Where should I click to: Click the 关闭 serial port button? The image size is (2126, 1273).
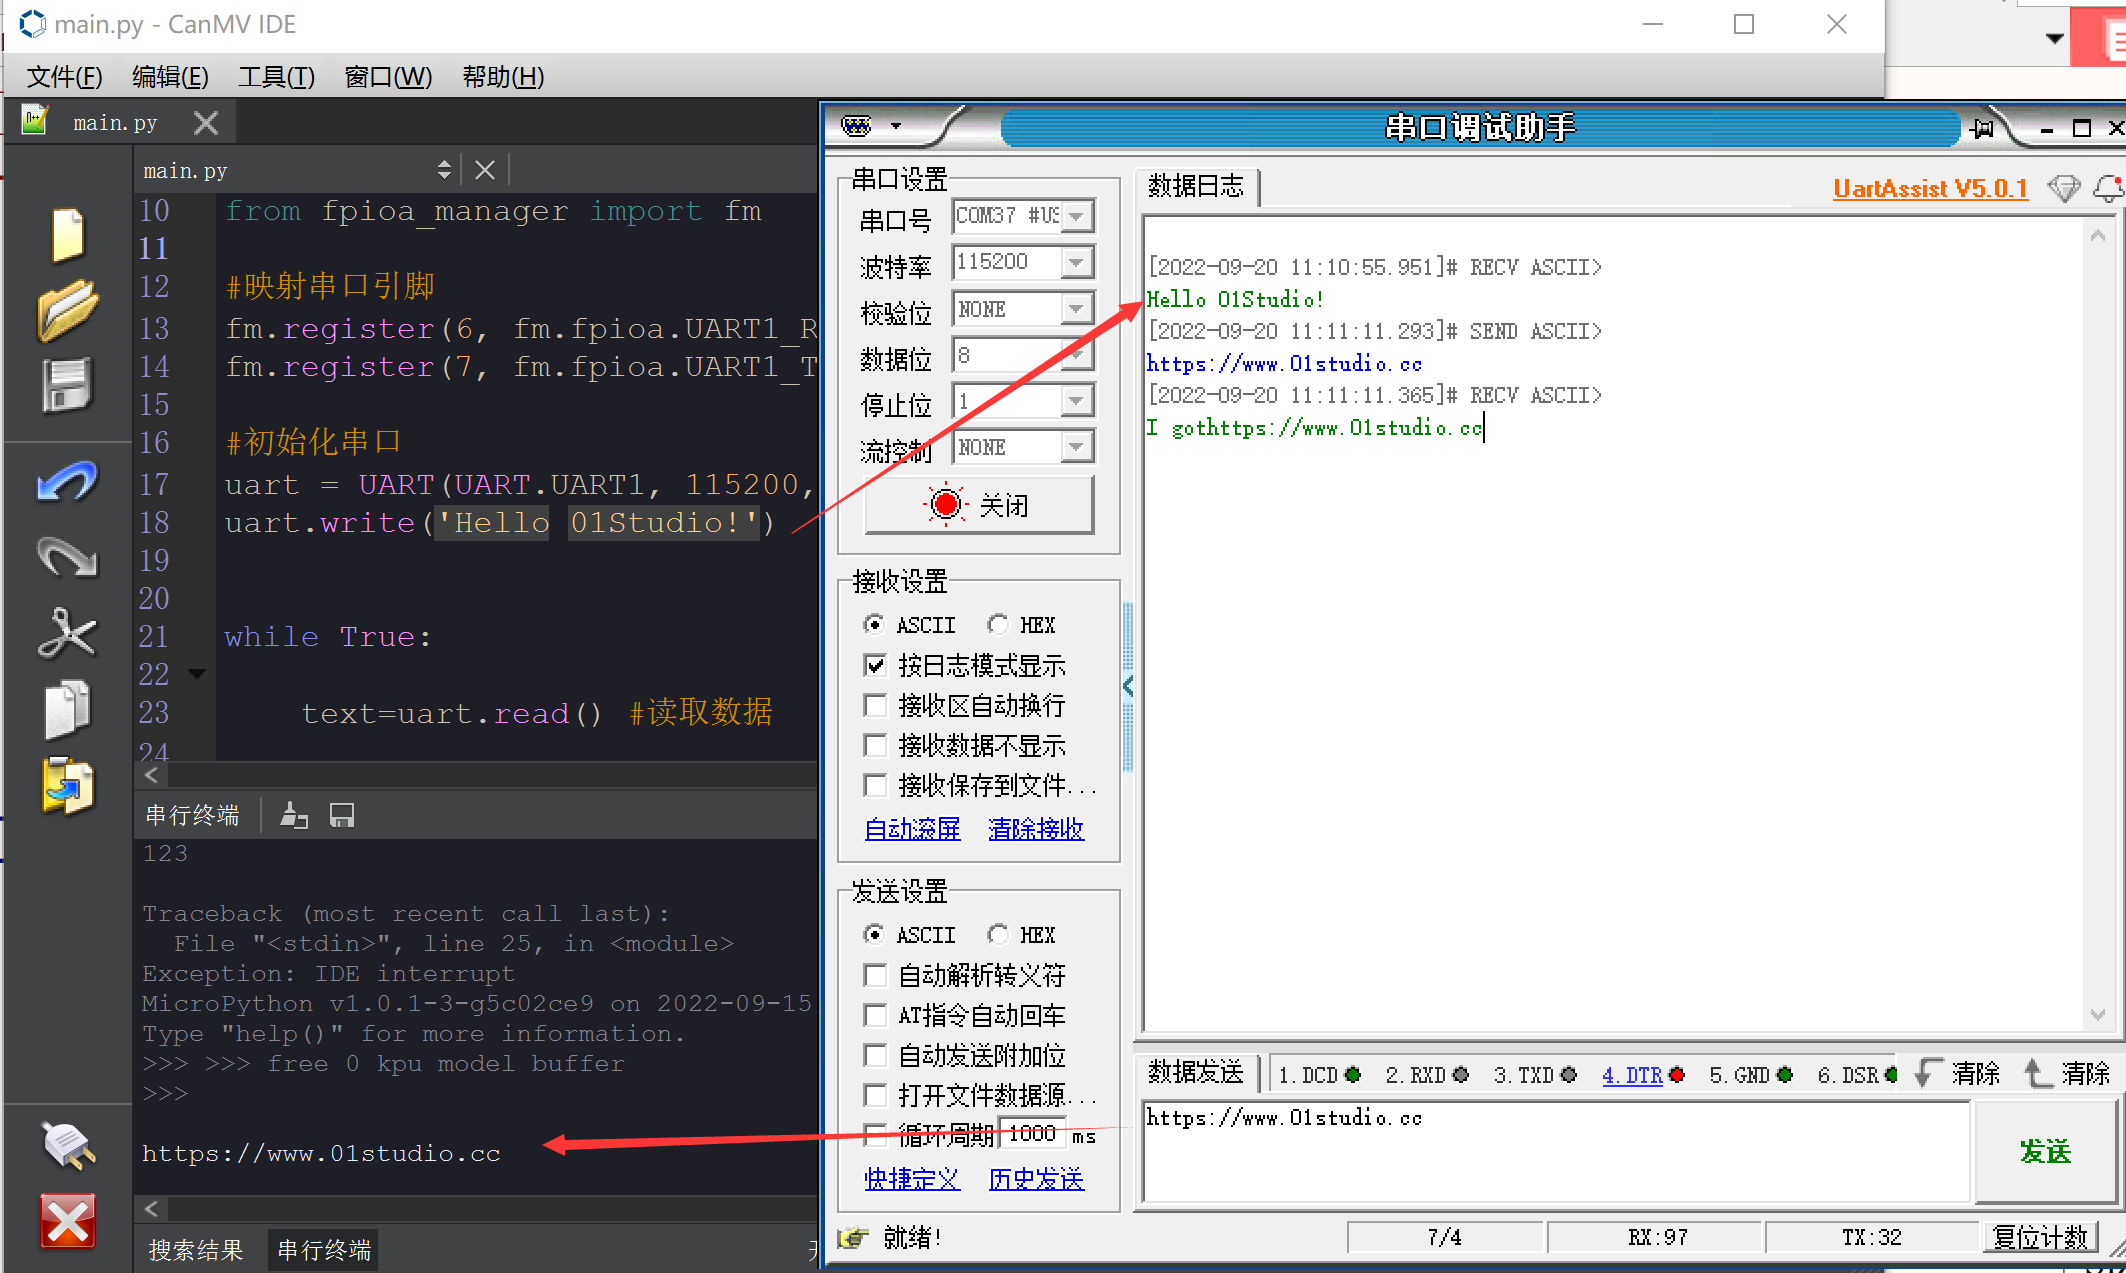979,505
